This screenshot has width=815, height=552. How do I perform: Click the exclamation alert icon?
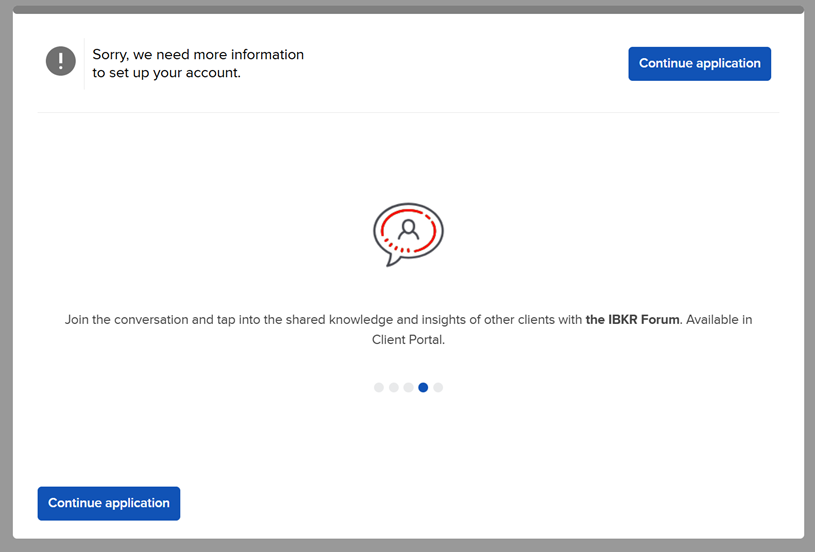pyautogui.click(x=61, y=61)
